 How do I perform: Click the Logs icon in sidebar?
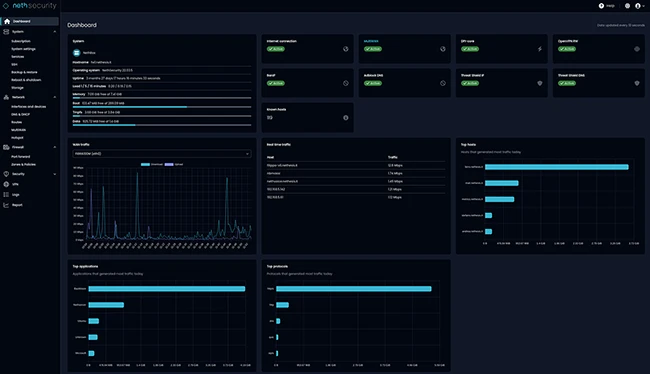[6, 194]
